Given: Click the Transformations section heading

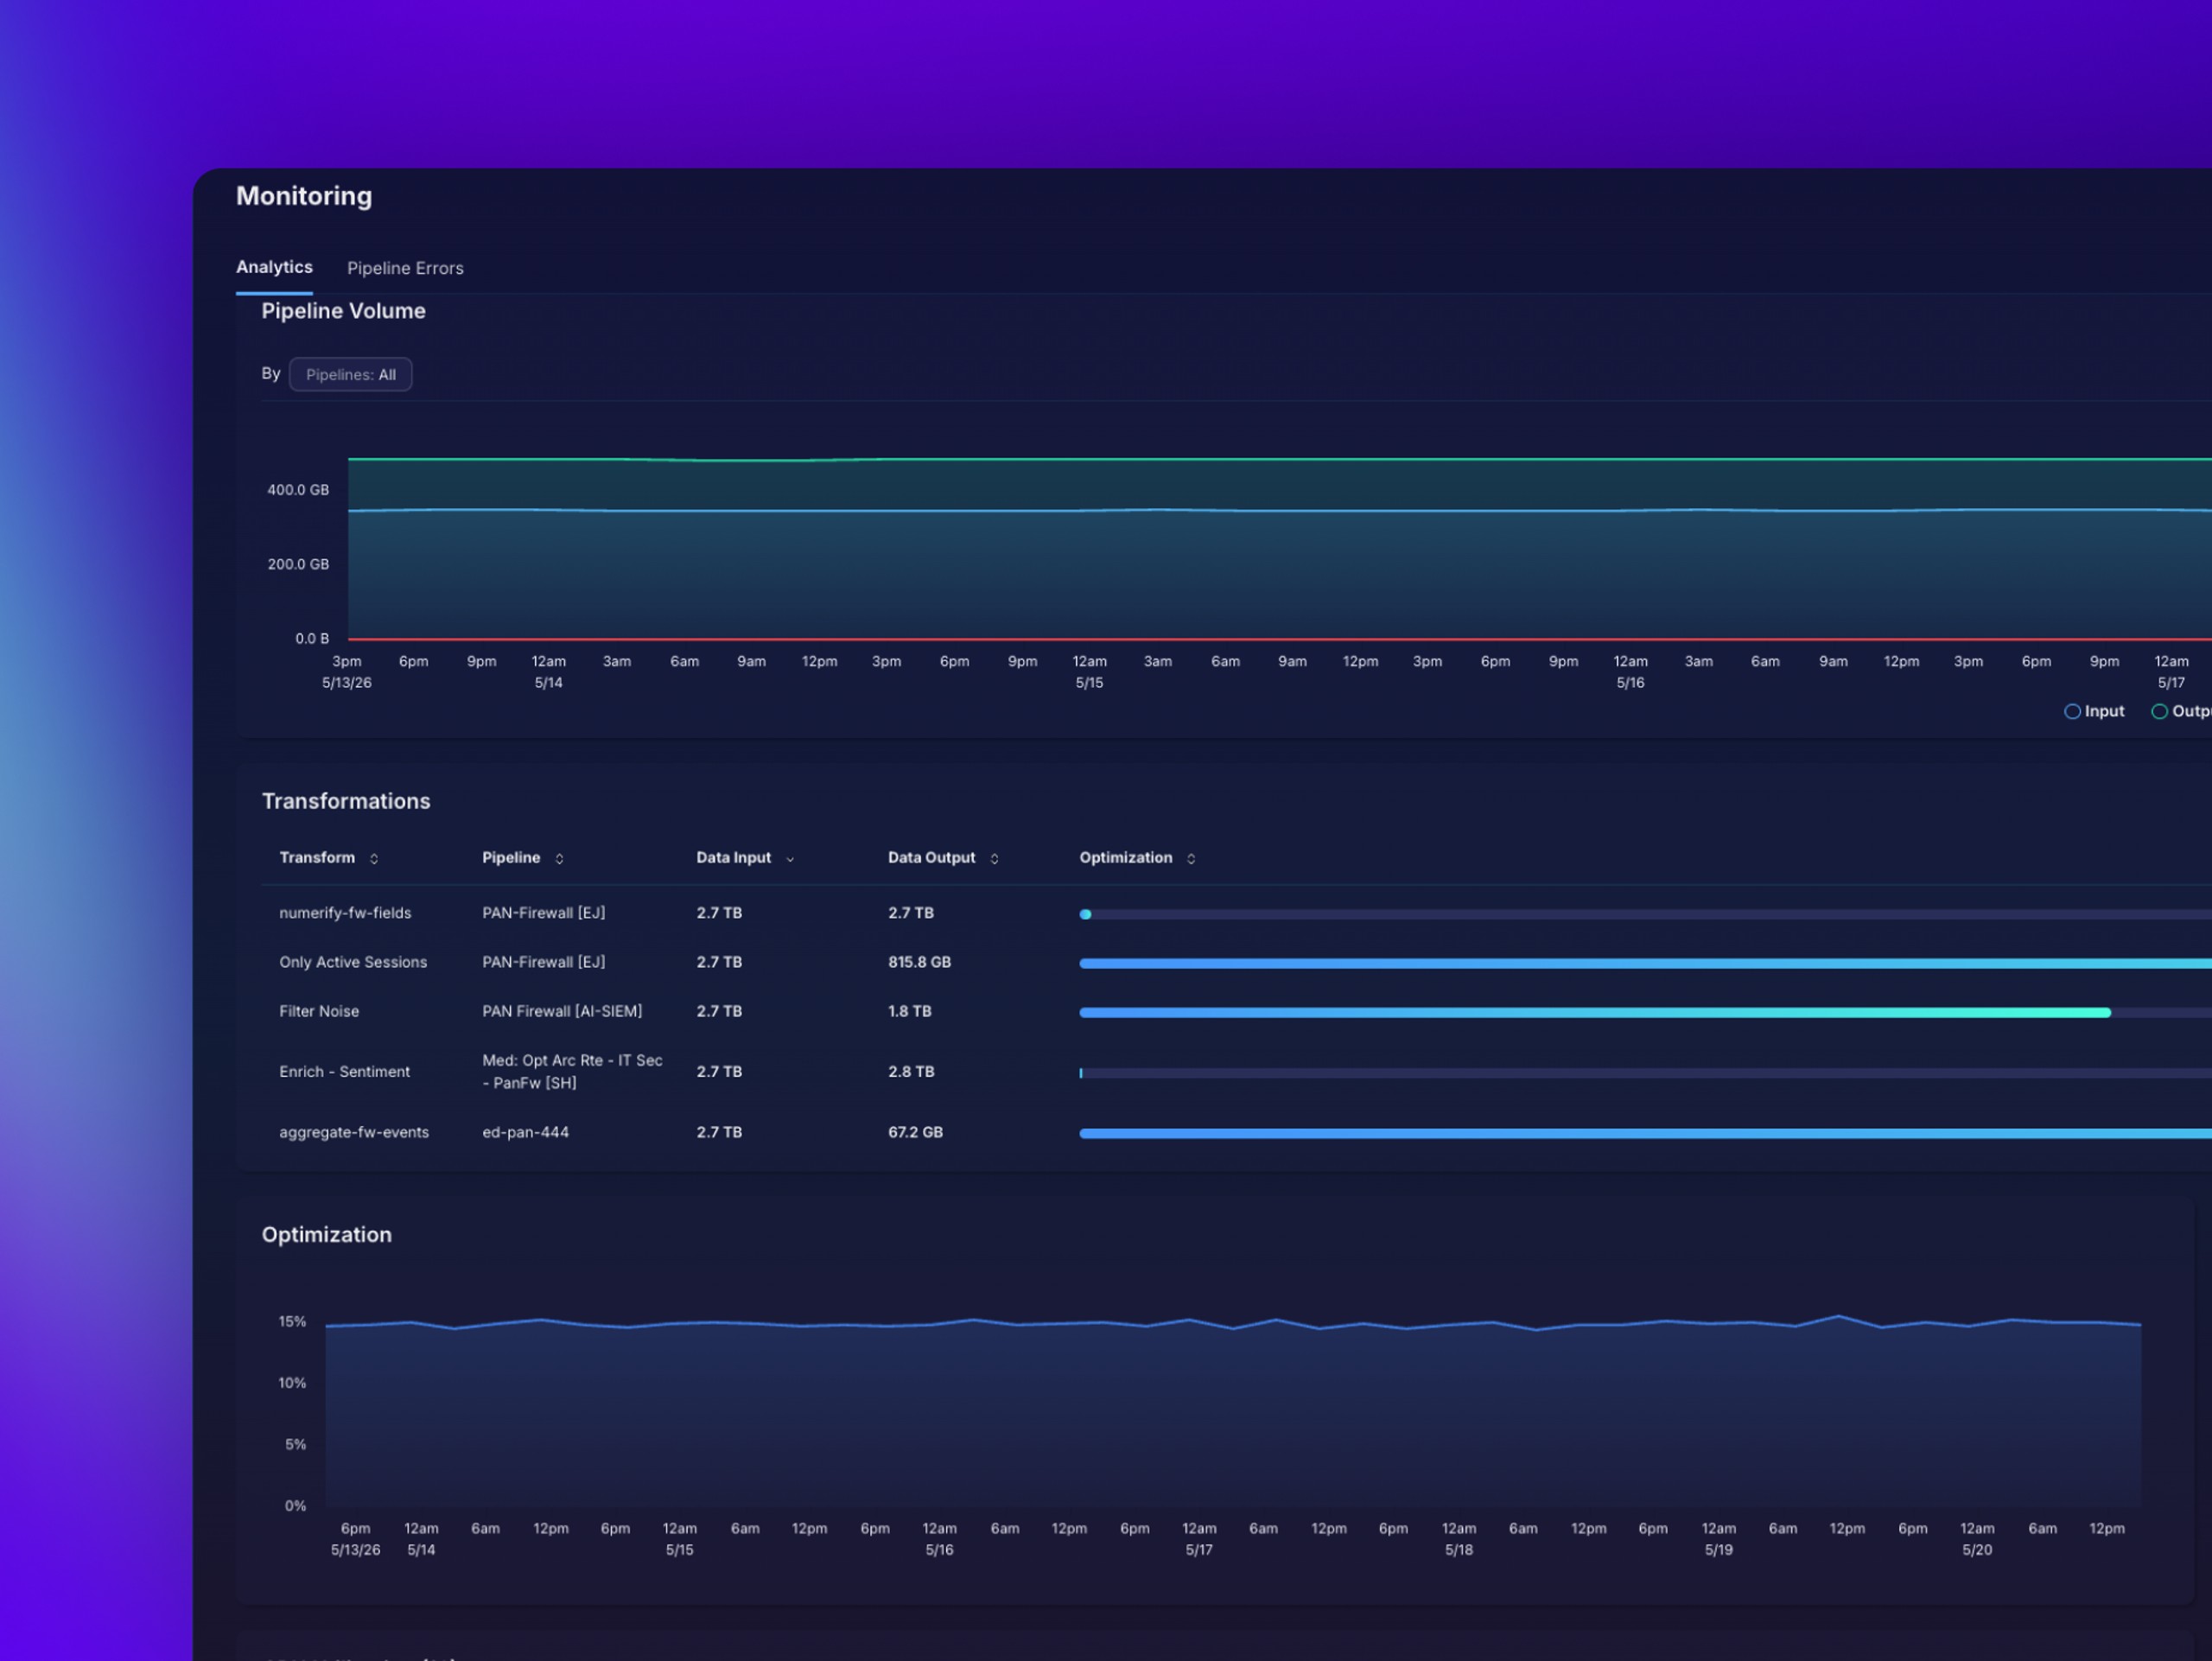Looking at the screenshot, I should tap(346, 801).
